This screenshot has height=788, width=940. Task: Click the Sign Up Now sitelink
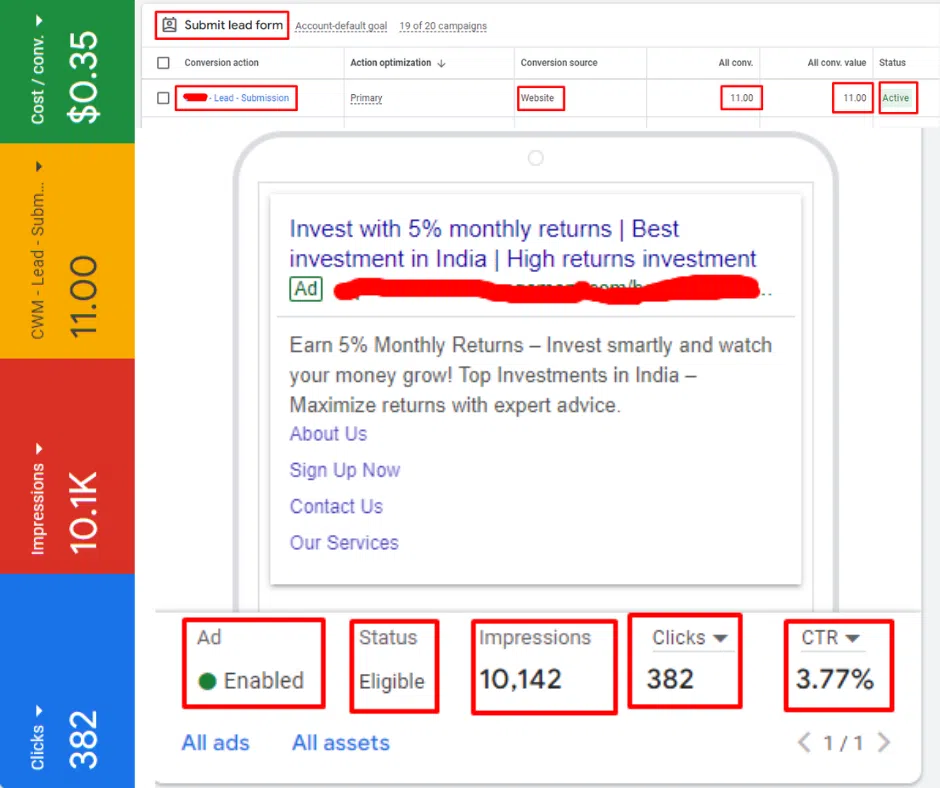tap(344, 470)
